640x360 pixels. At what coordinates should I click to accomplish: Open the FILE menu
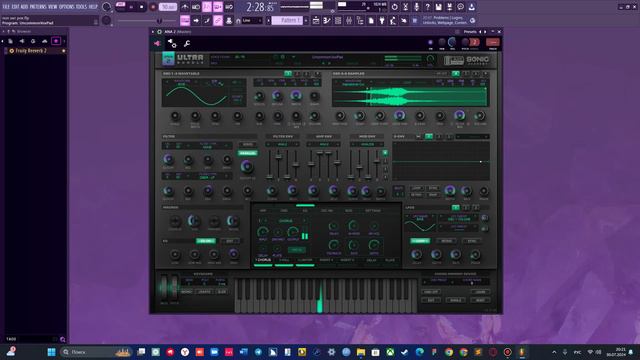click(x=6, y=7)
